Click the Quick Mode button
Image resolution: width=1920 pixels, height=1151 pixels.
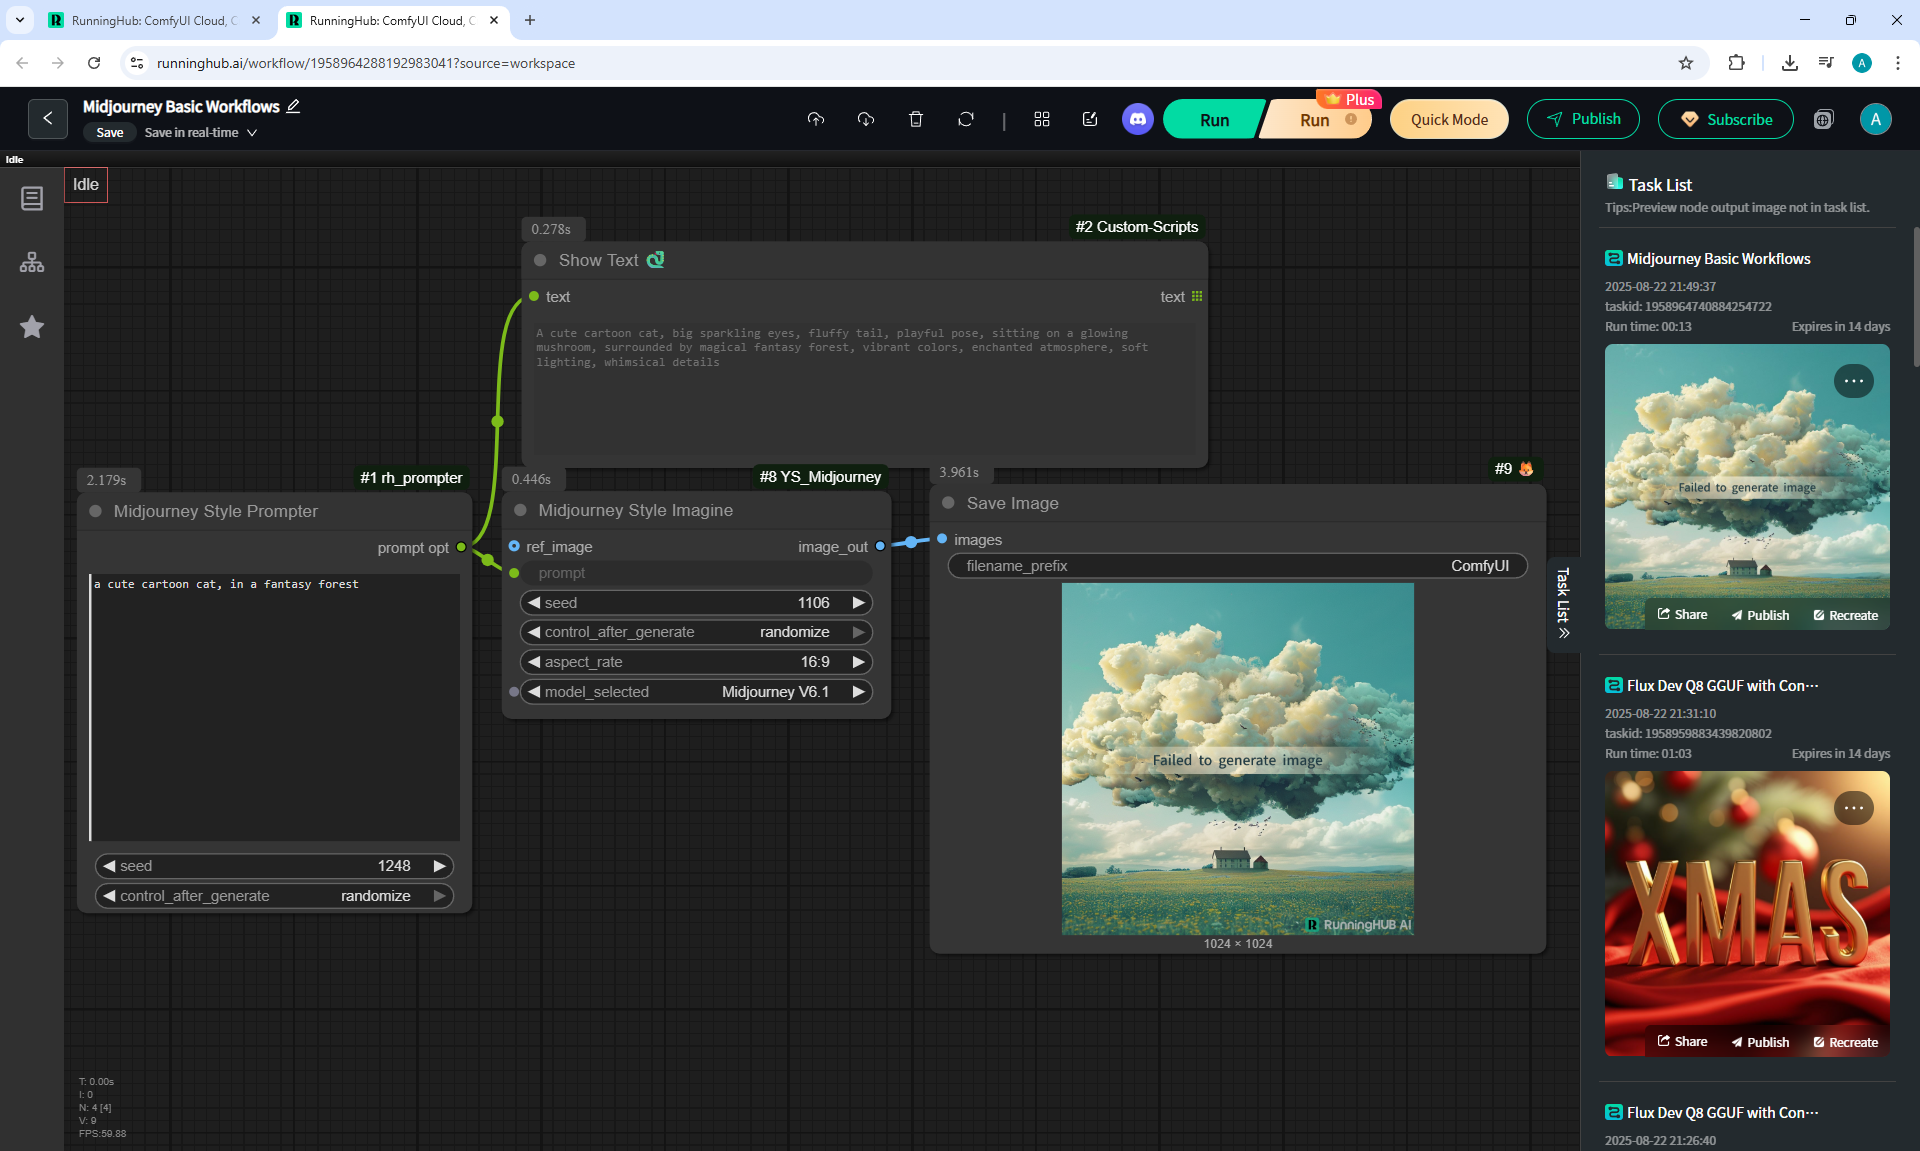click(x=1448, y=119)
